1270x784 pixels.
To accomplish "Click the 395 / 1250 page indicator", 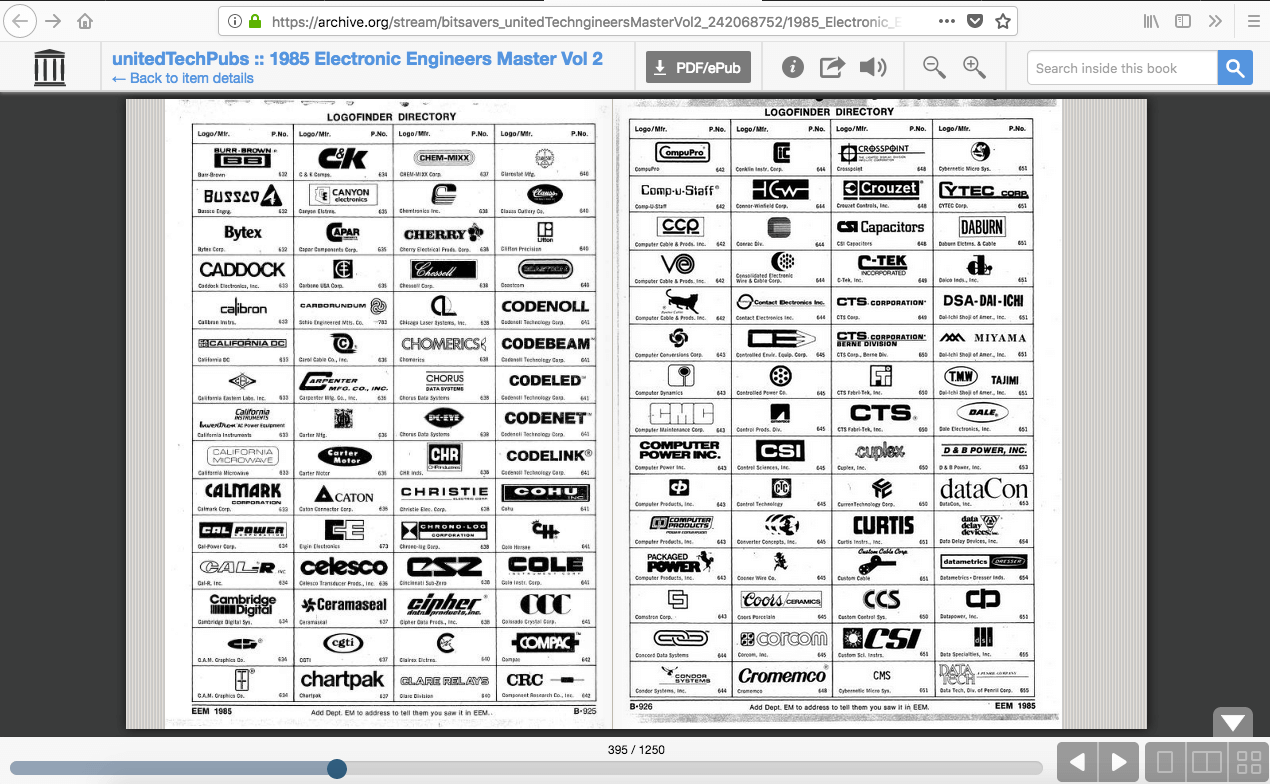I will coord(635,749).
